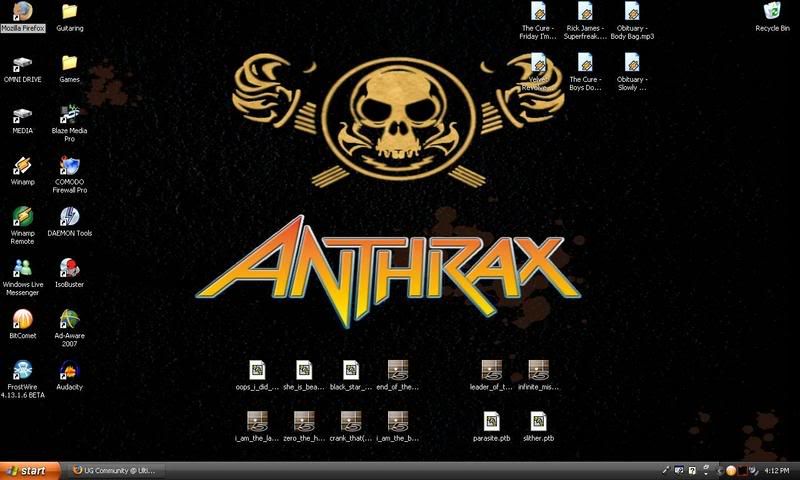Click the orange round tray icon

pyautogui.click(x=731, y=470)
